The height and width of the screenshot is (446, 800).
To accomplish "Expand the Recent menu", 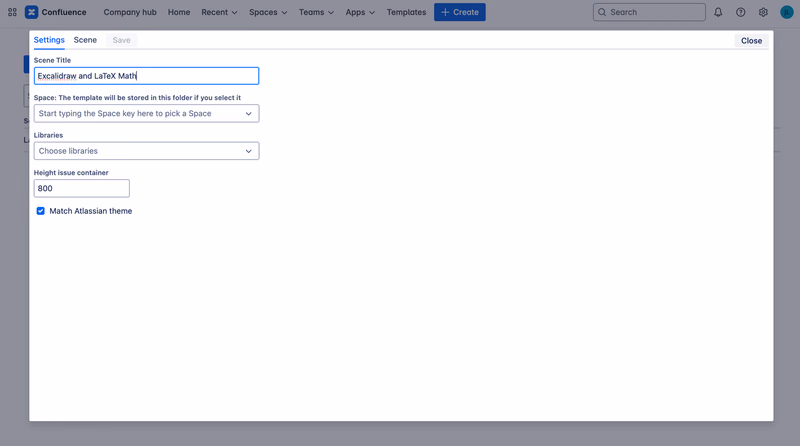I will pyautogui.click(x=219, y=12).
